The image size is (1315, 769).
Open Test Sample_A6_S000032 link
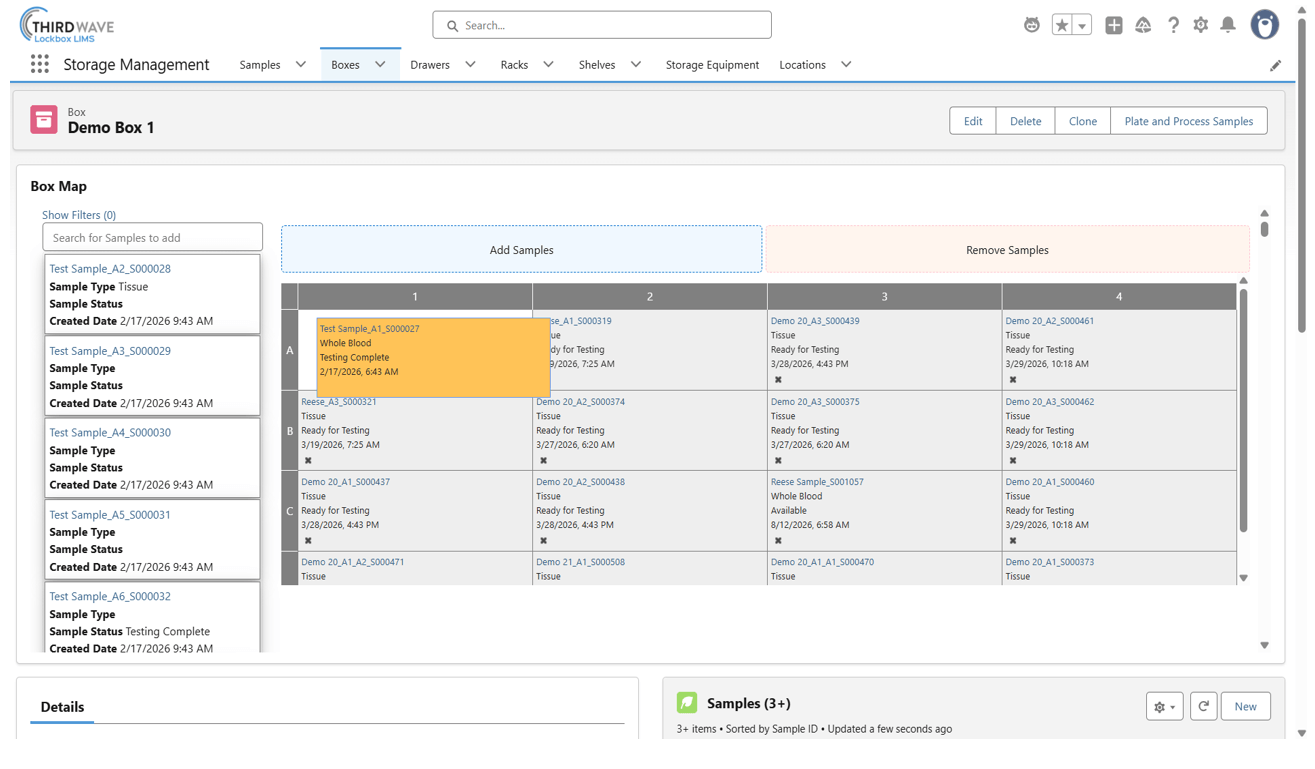click(110, 597)
